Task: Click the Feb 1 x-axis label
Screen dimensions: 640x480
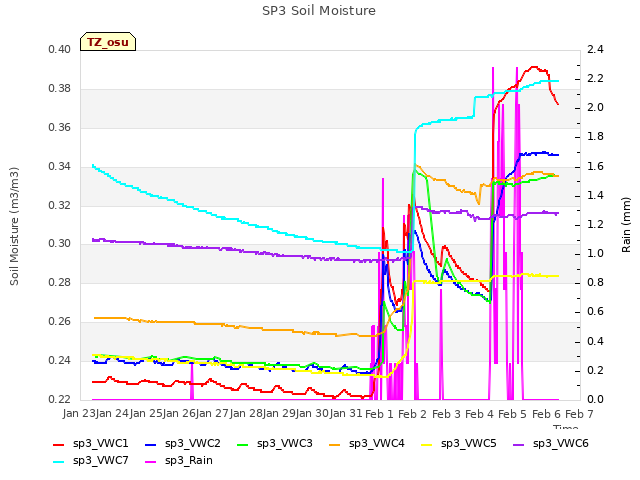Action: 379,414
